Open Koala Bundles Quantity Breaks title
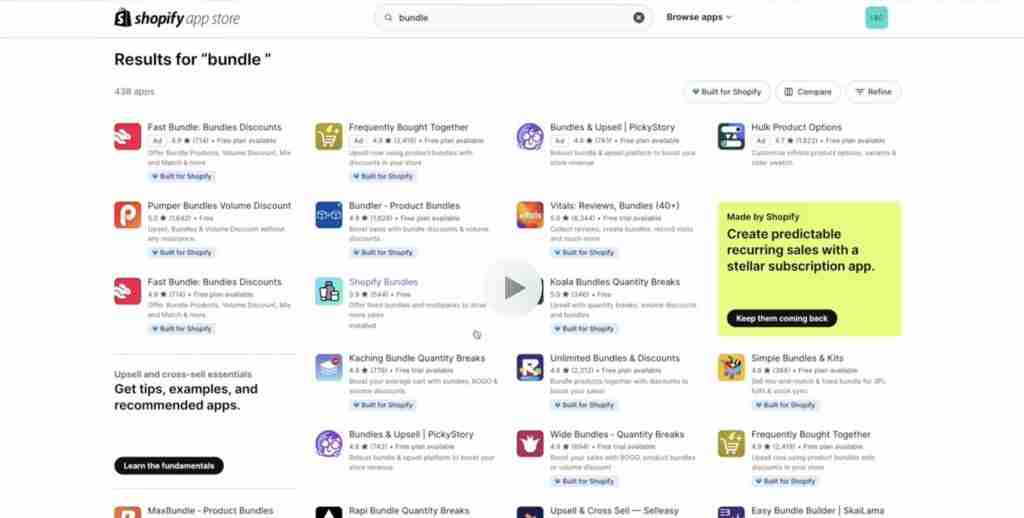The image size is (1024, 518). (615, 282)
